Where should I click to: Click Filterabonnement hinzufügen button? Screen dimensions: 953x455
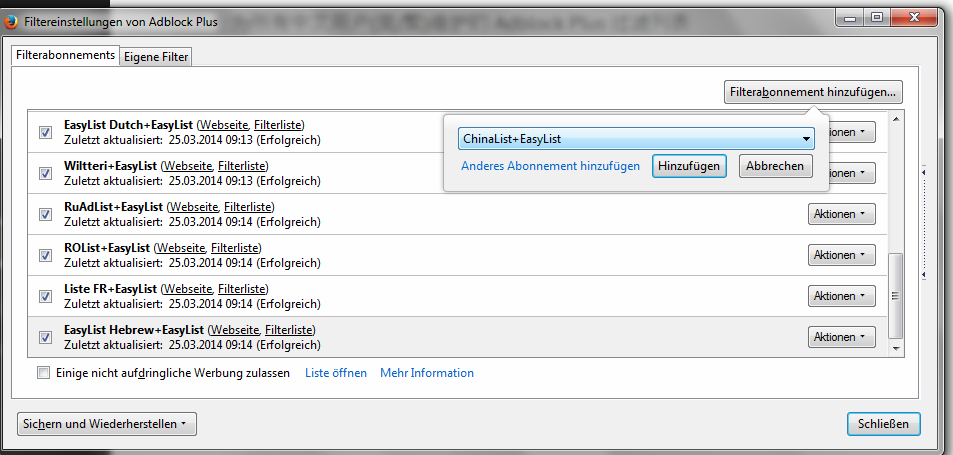tap(813, 92)
